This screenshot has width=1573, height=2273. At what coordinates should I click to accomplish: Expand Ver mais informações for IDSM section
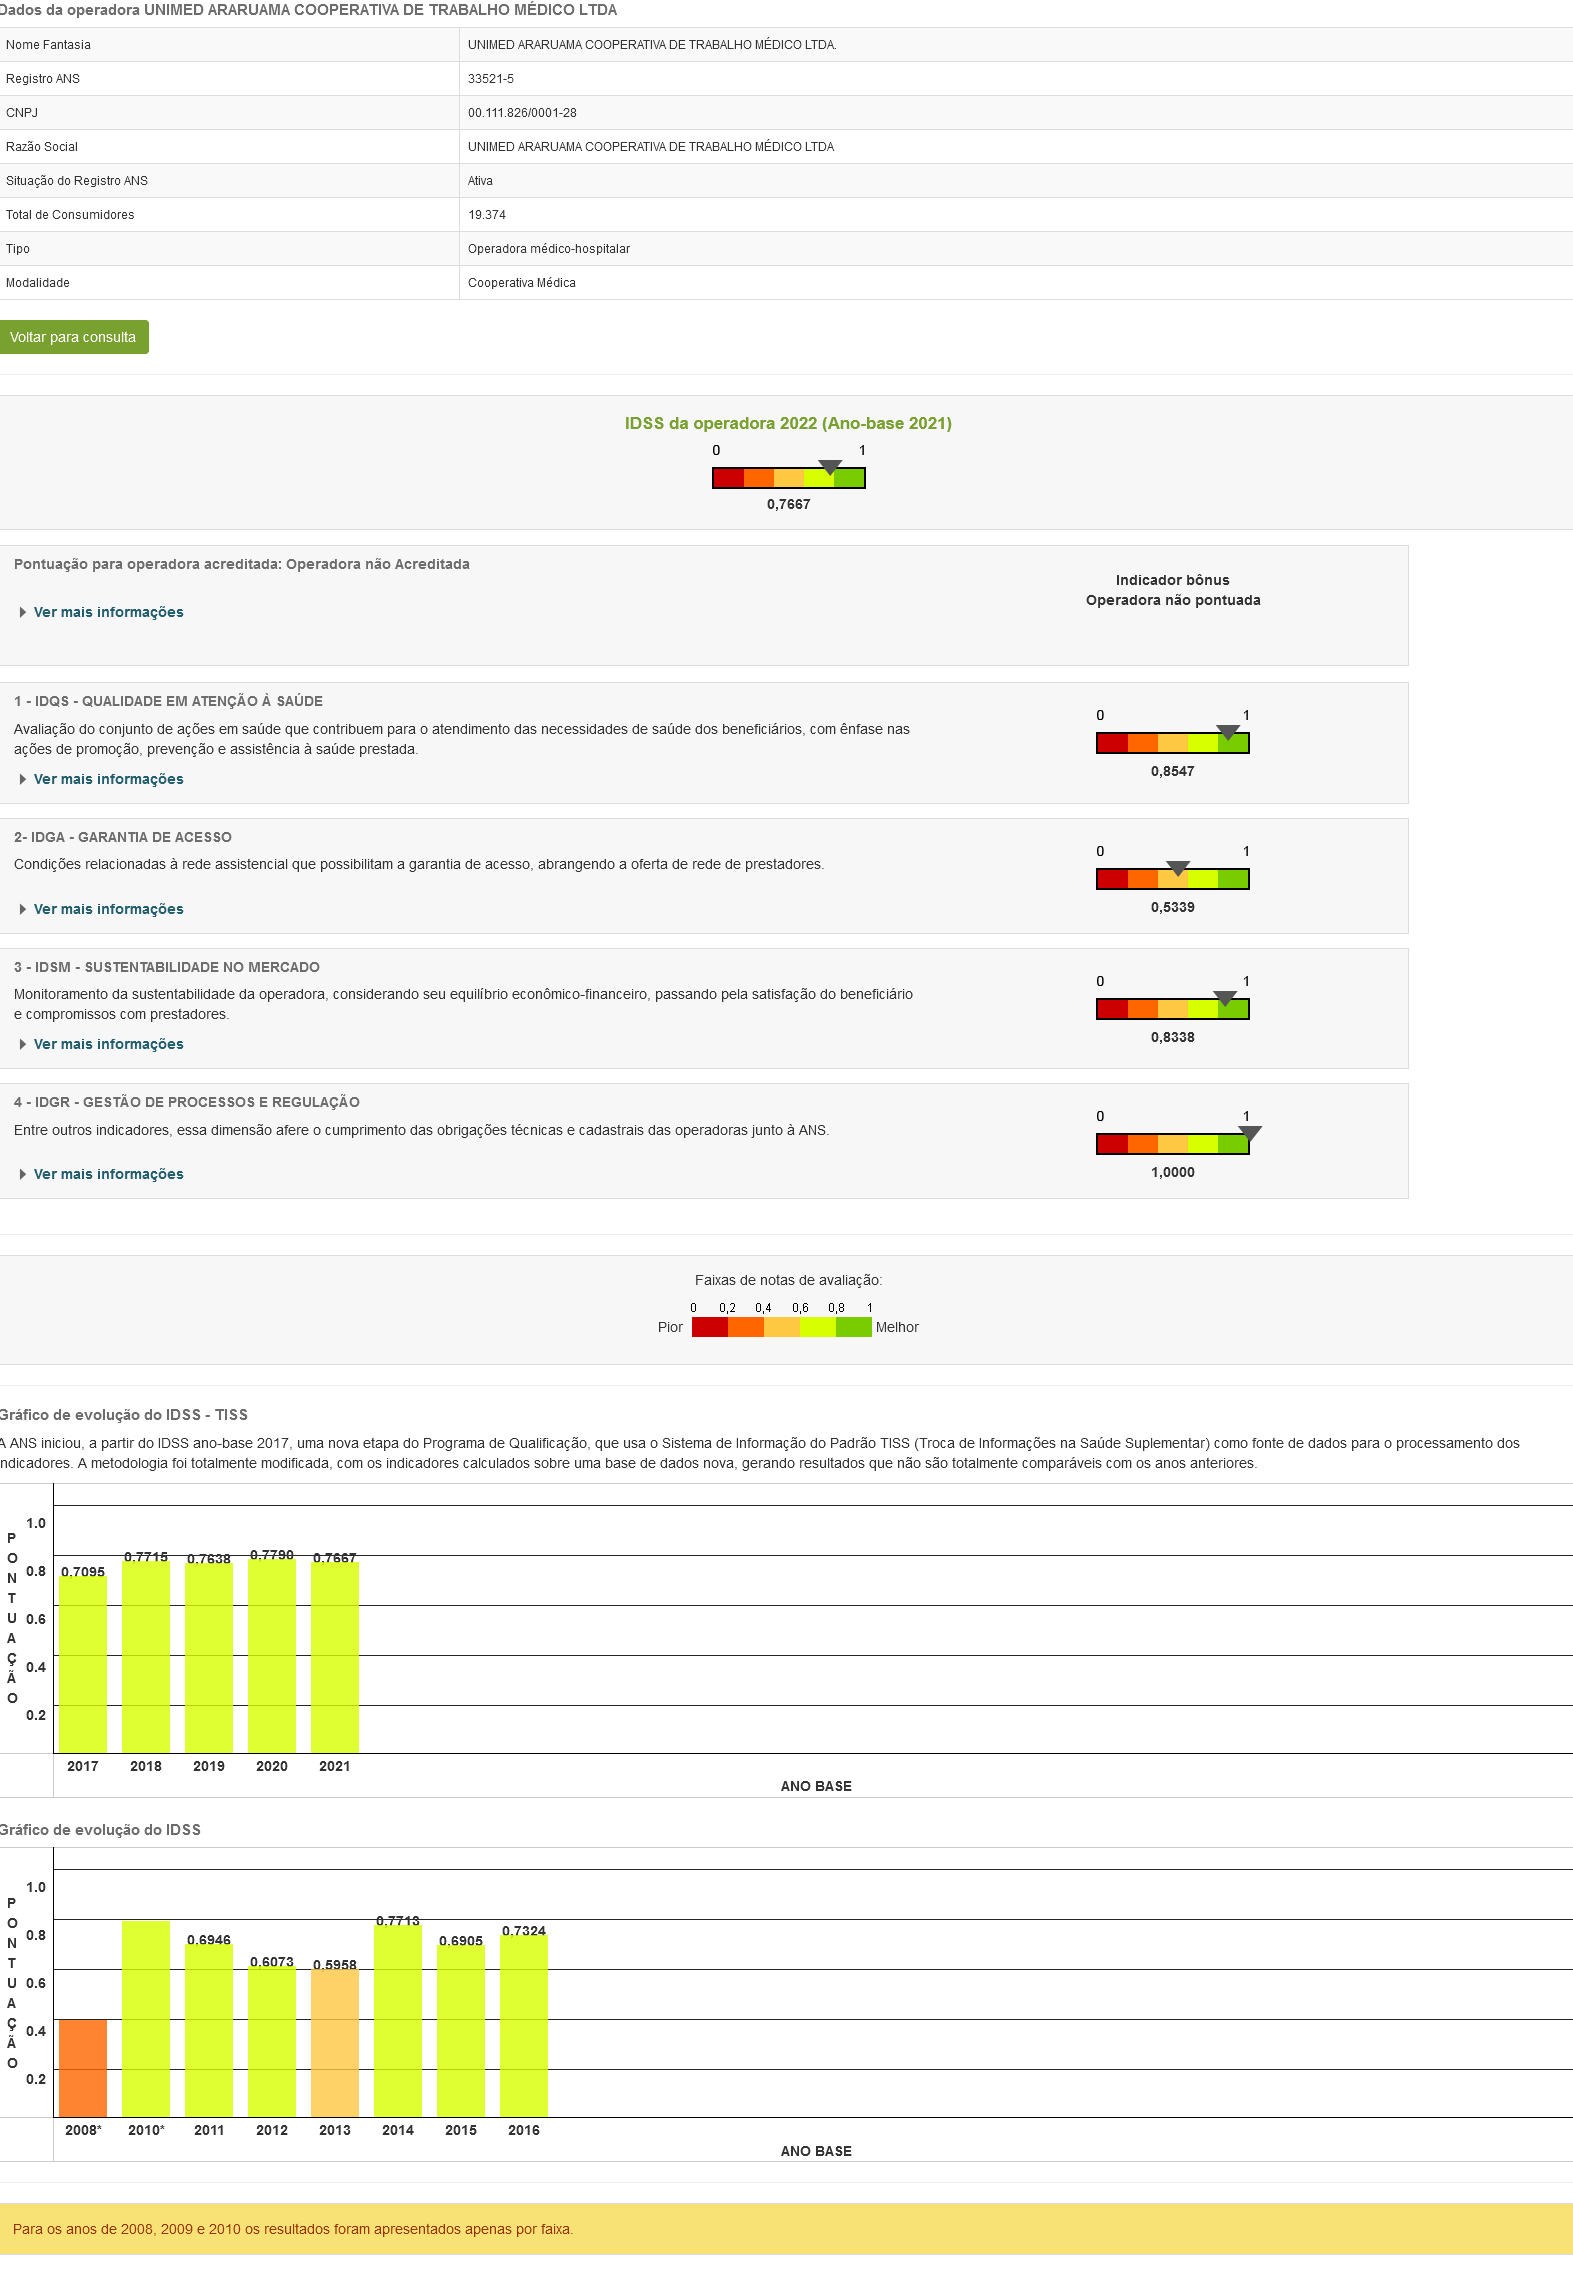point(108,1044)
